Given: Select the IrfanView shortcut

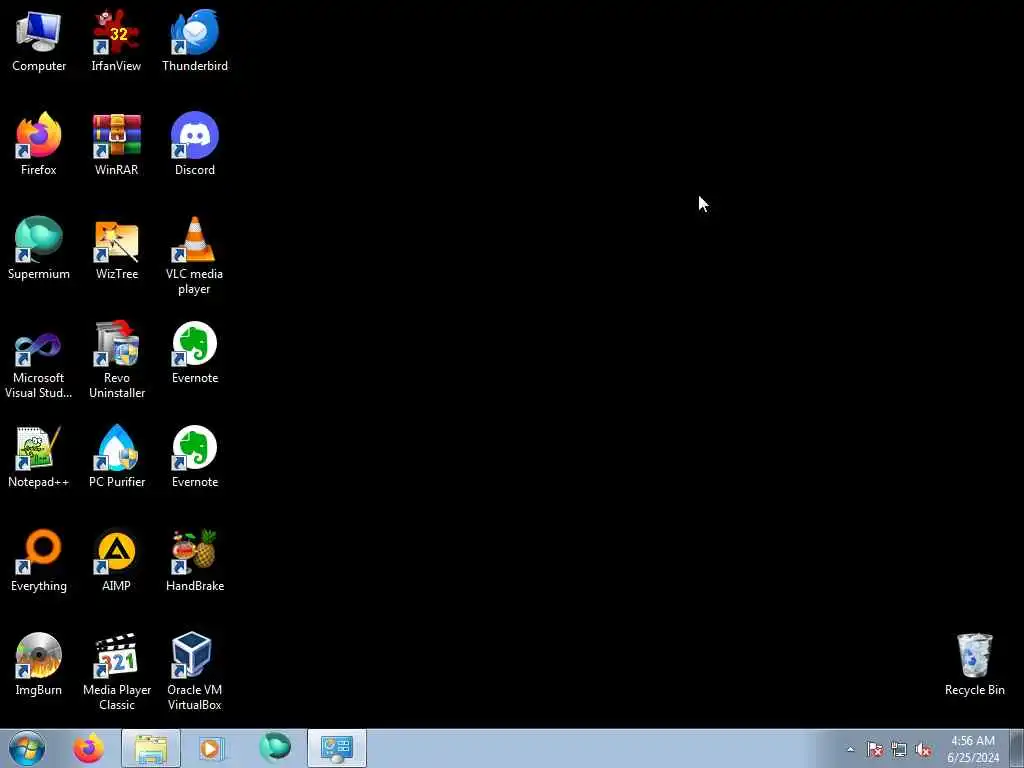Looking at the screenshot, I should coord(116,40).
